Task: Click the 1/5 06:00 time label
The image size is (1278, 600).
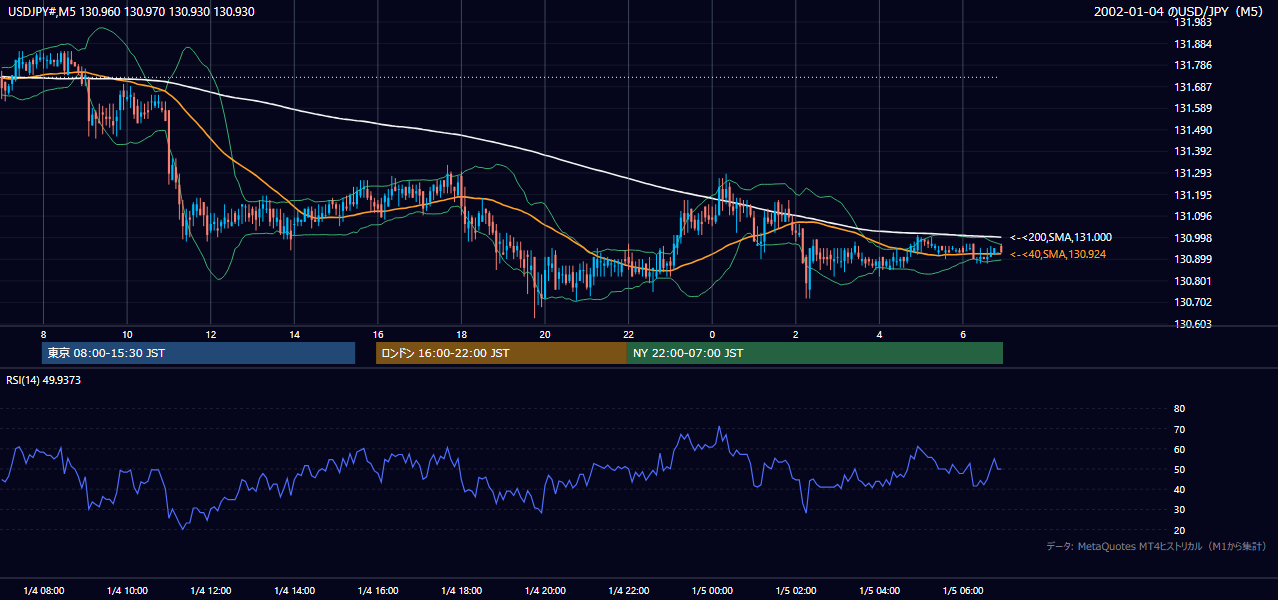Action: (963, 590)
